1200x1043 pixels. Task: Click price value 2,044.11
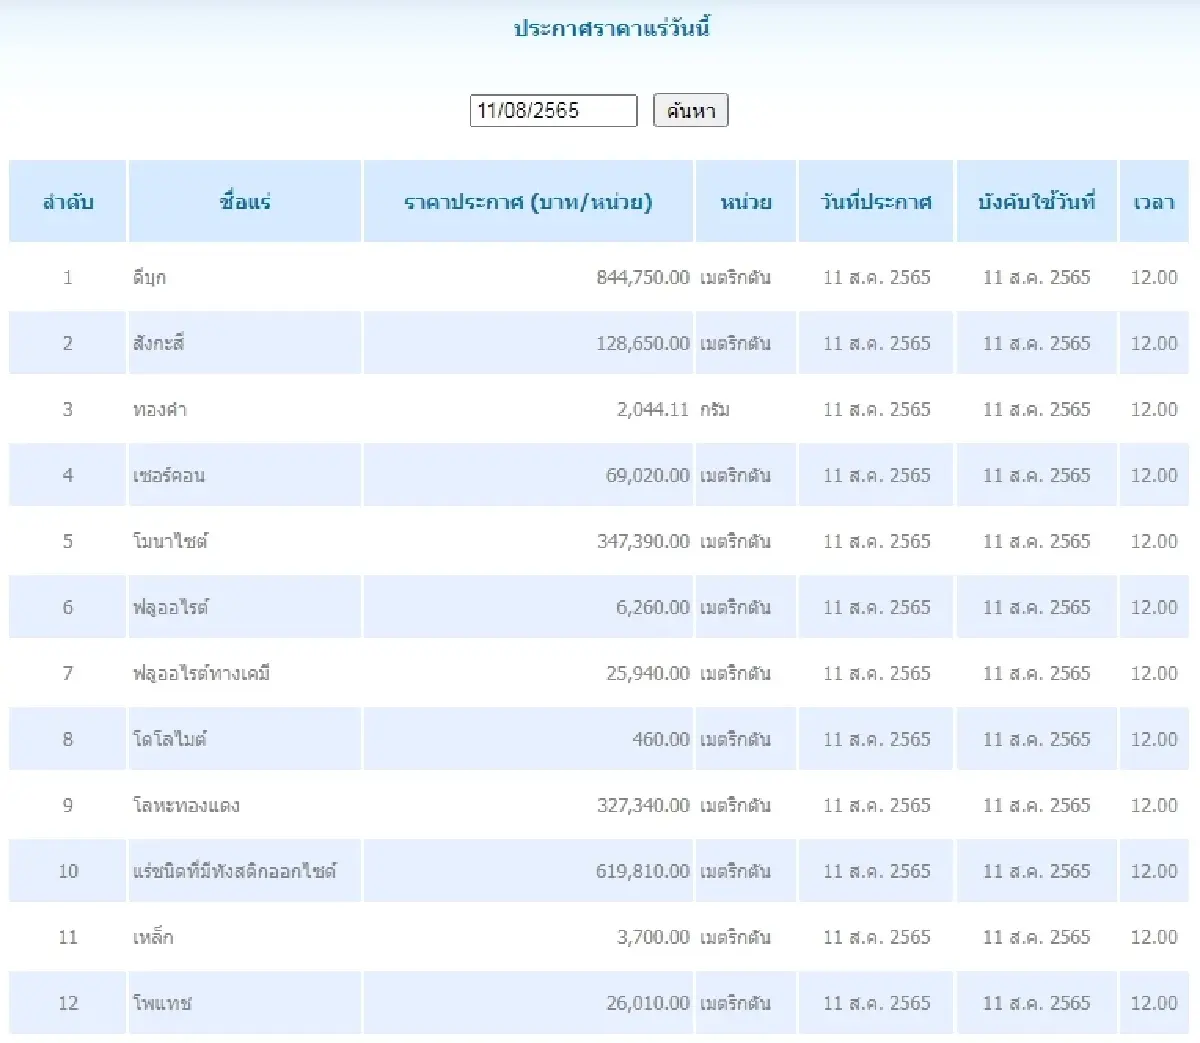[x=653, y=409]
